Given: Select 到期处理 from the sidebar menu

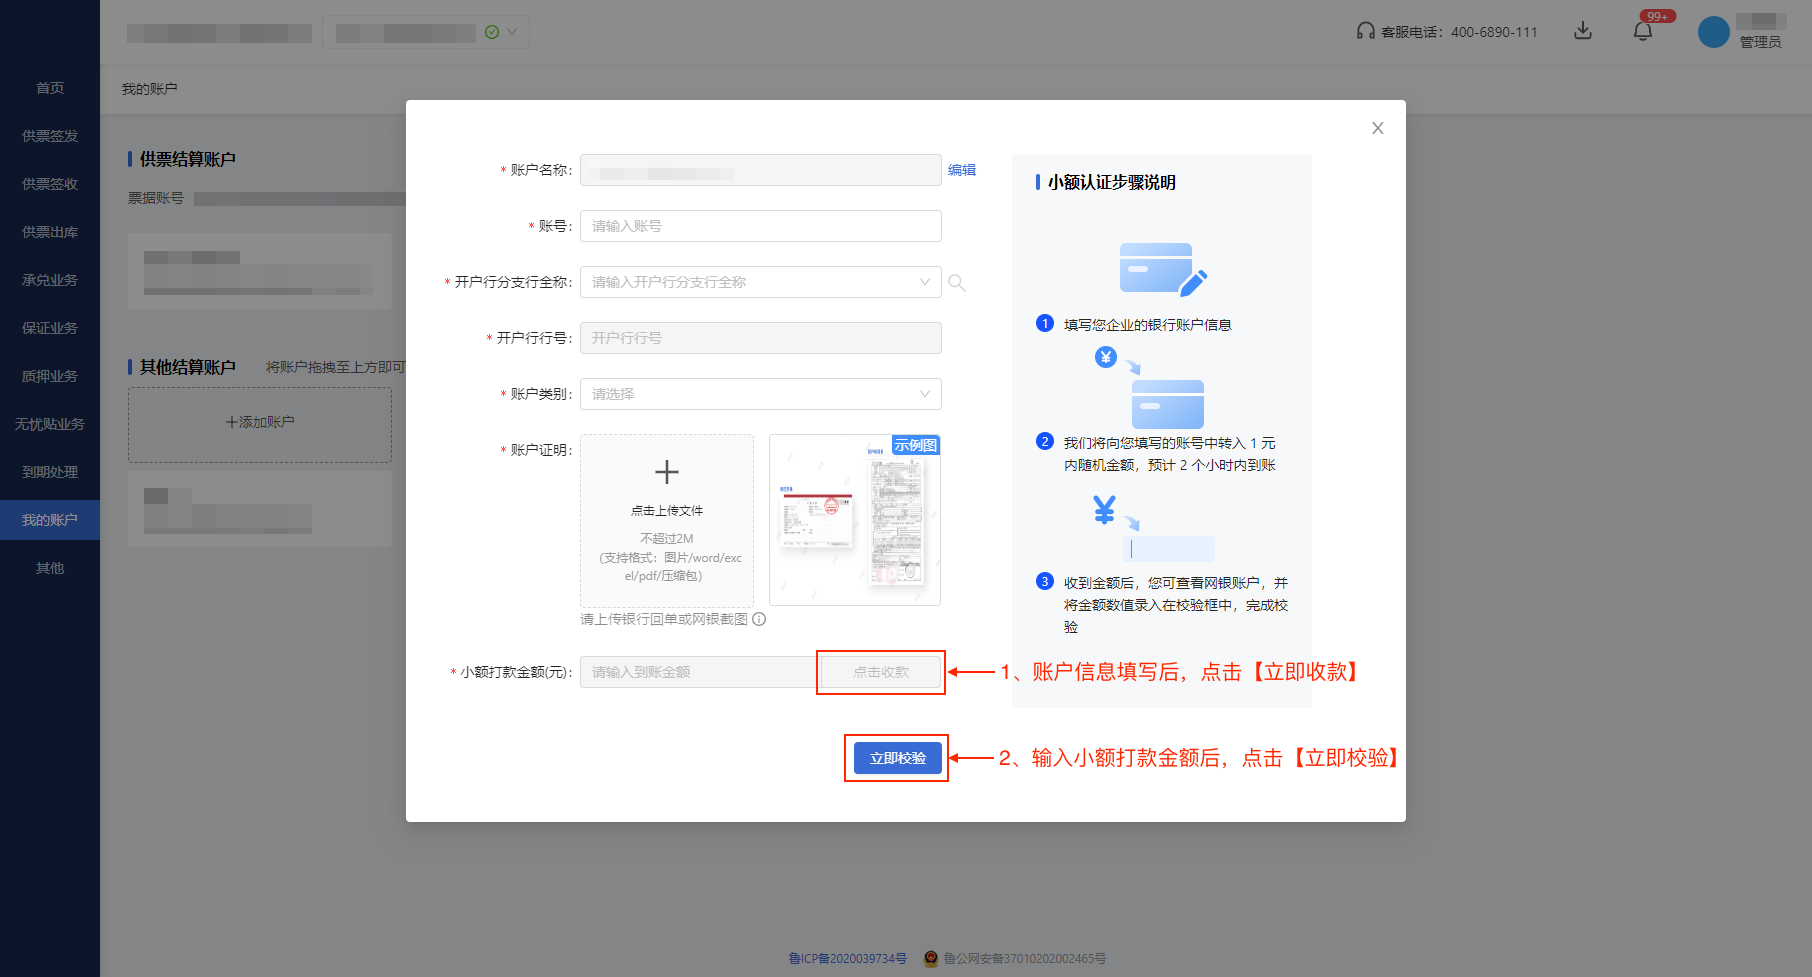Looking at the screenshot, I should click(49, 471).
